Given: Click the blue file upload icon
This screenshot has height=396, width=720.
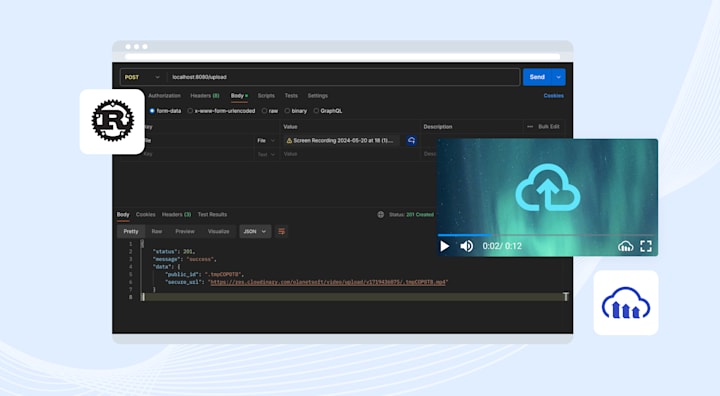Looking at the screenshot, I should tap(411, 141).
